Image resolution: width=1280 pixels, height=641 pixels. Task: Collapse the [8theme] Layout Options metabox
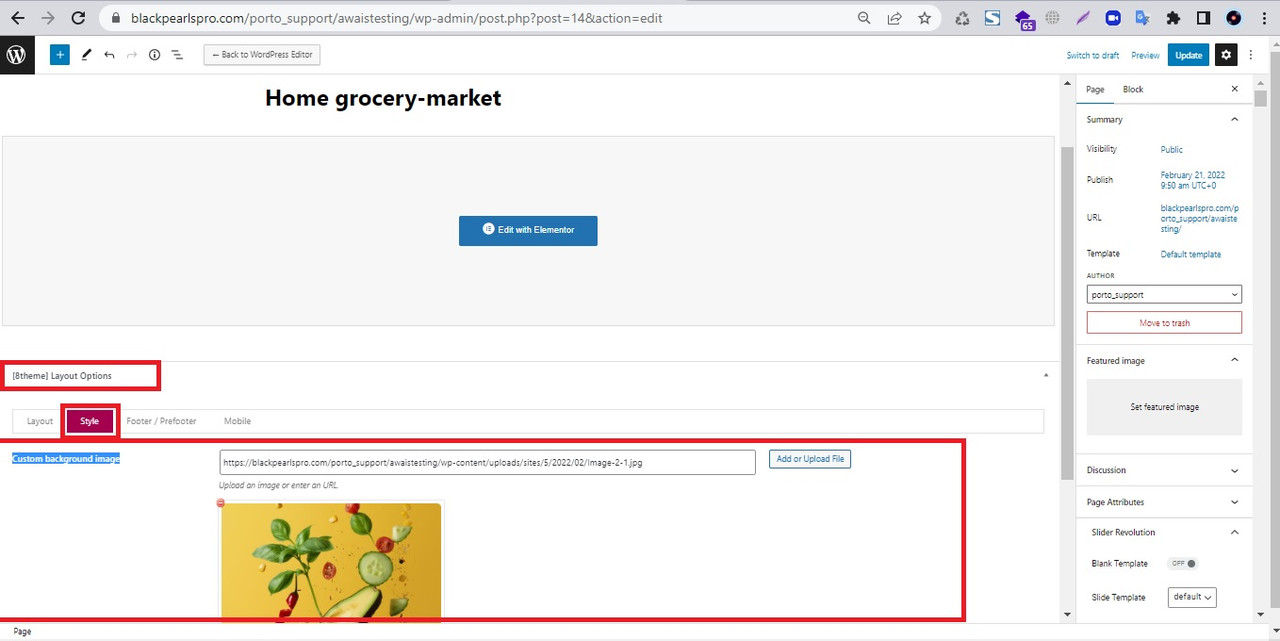[x=1046, y=375]
